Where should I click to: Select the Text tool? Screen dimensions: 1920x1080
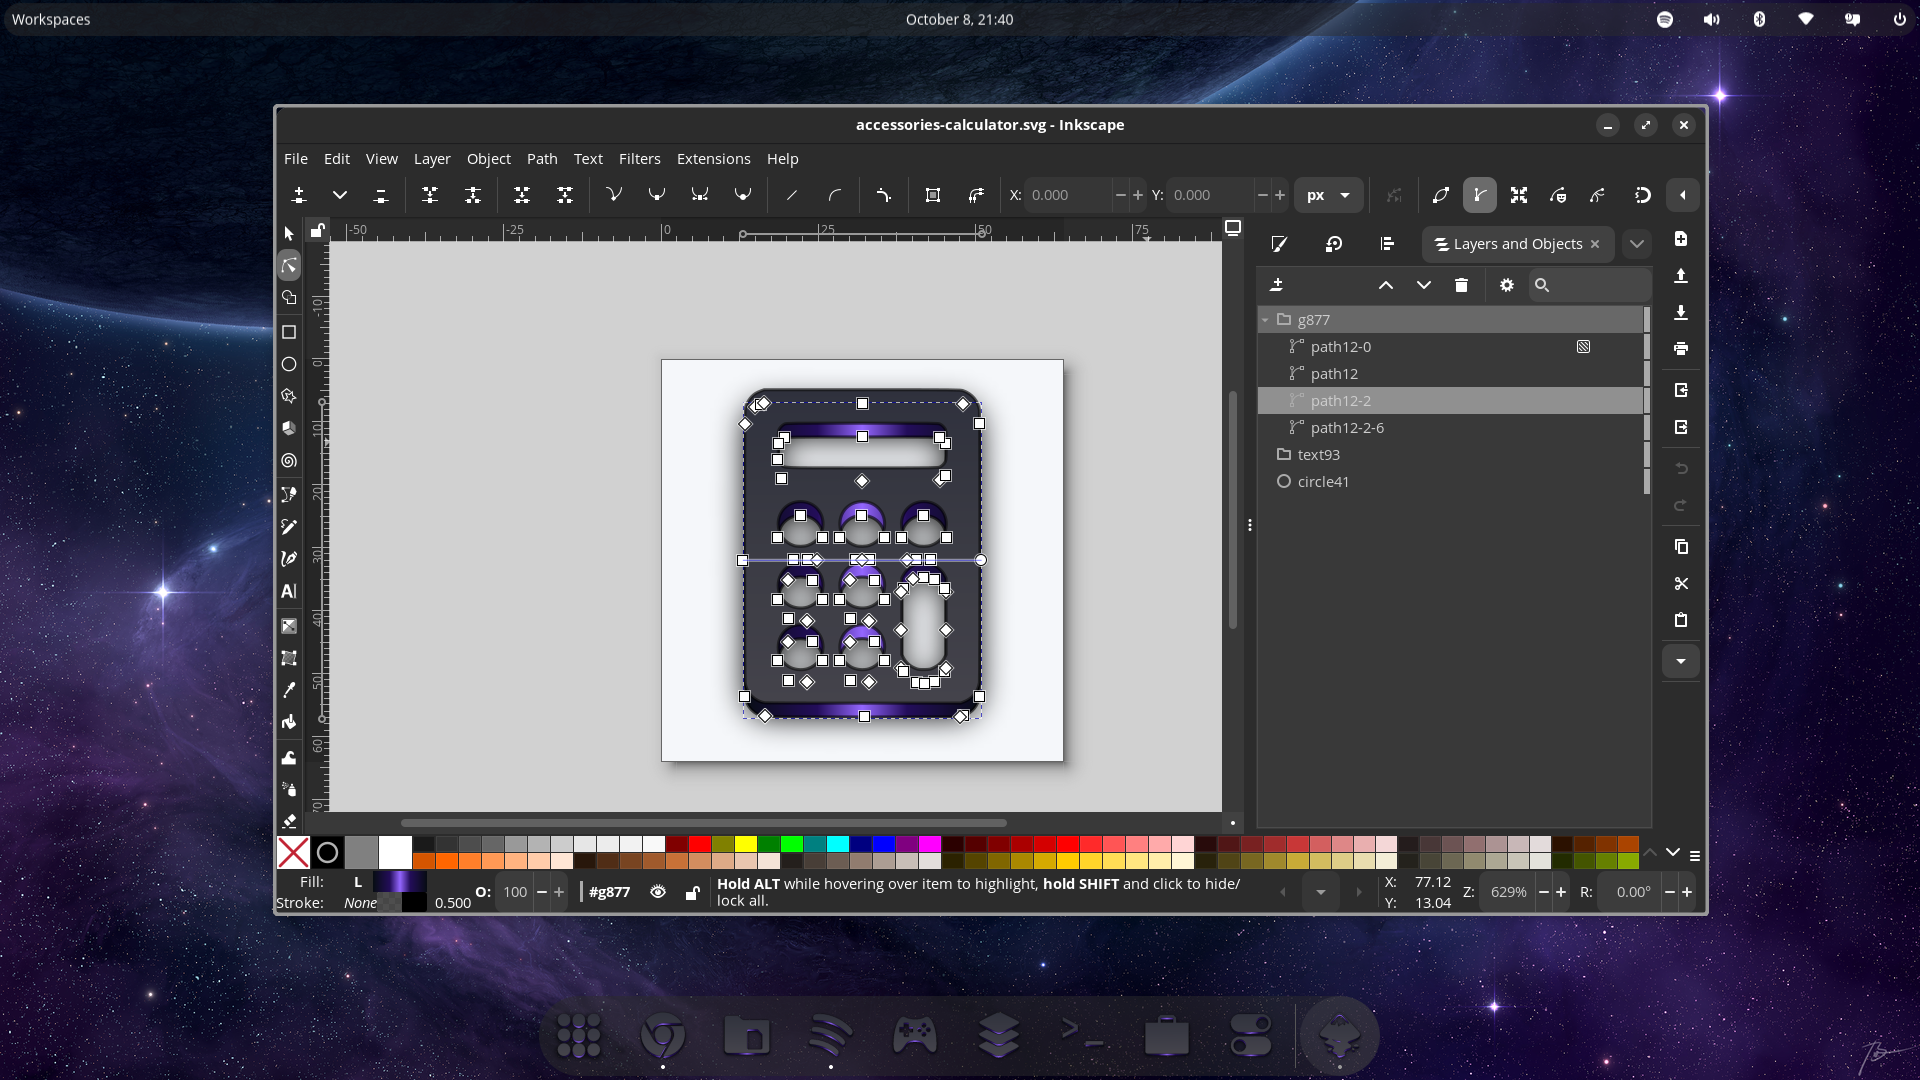tap(289, 592)
